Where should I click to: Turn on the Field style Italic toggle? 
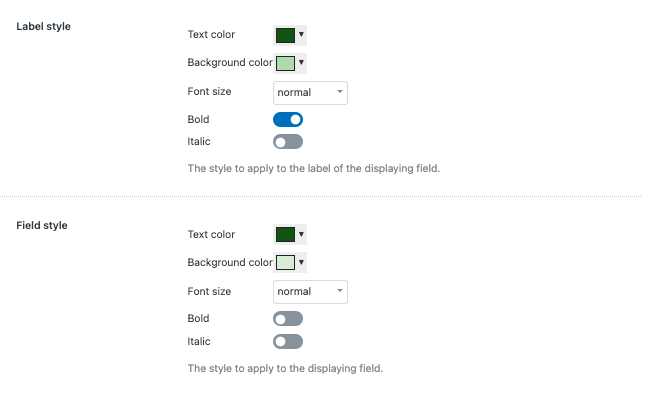tap(288, 342)
